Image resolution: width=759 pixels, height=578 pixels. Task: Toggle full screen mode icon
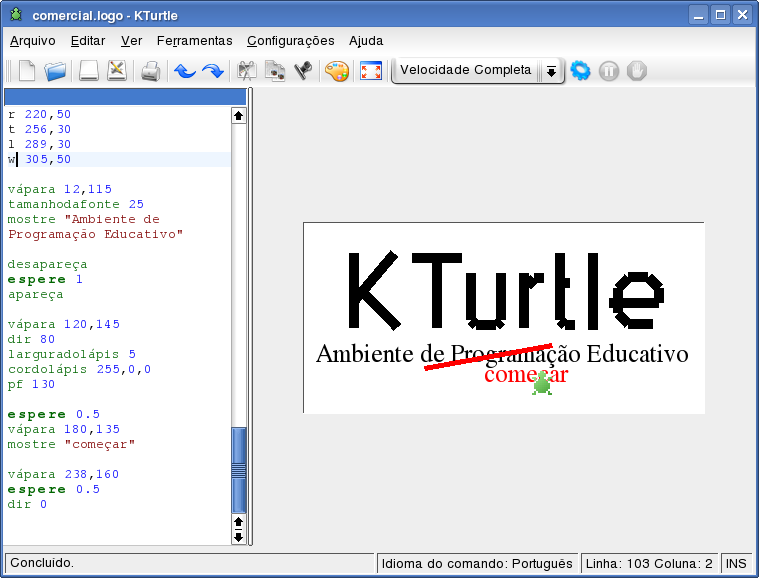click(x=371, y=71)
